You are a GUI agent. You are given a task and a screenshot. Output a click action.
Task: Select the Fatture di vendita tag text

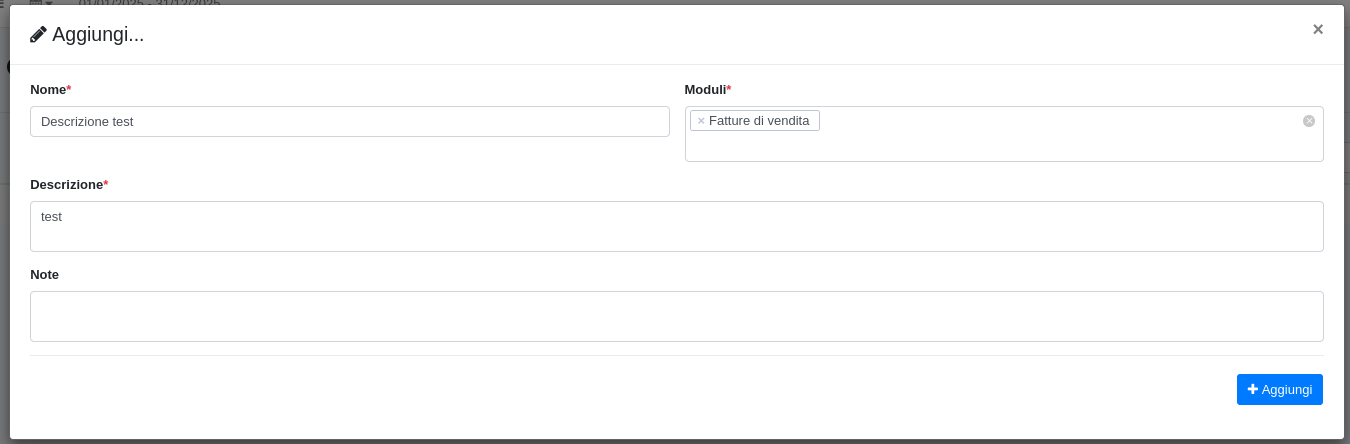[758, 121]
